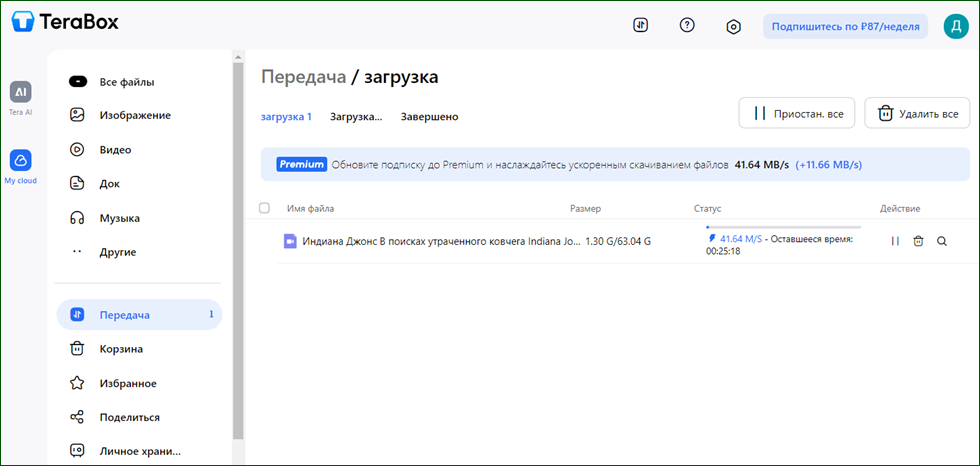
Task: Click the Музыка headphones icon
Action: tap(77, 218)
